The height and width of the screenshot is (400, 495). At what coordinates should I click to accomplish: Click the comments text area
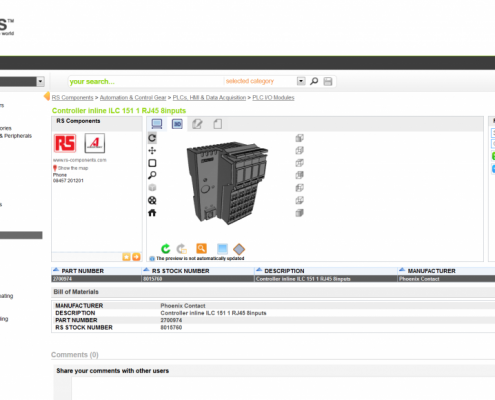283,389
